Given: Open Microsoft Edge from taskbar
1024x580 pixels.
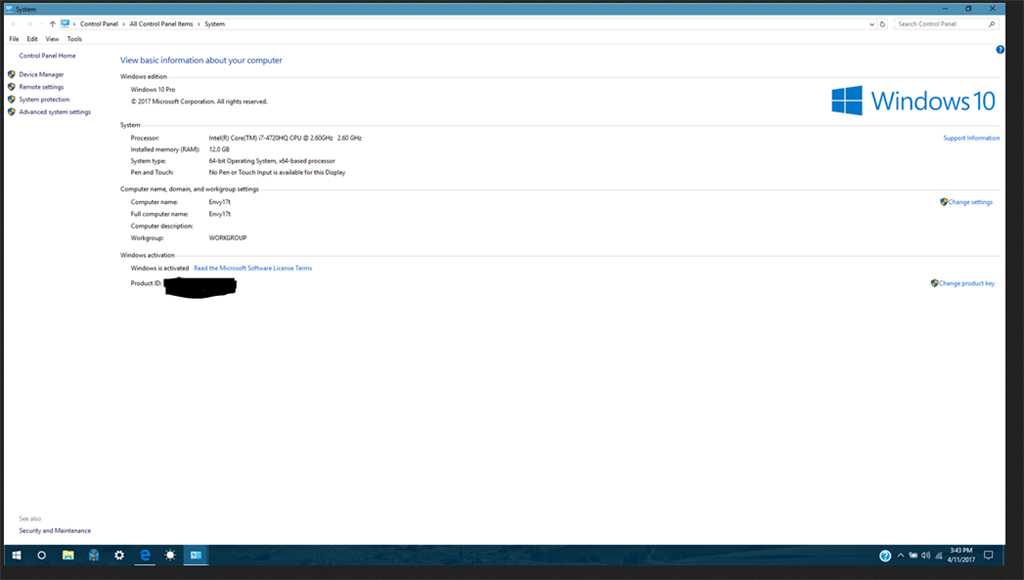Looking at the screenshot, I should coord(145,555).
